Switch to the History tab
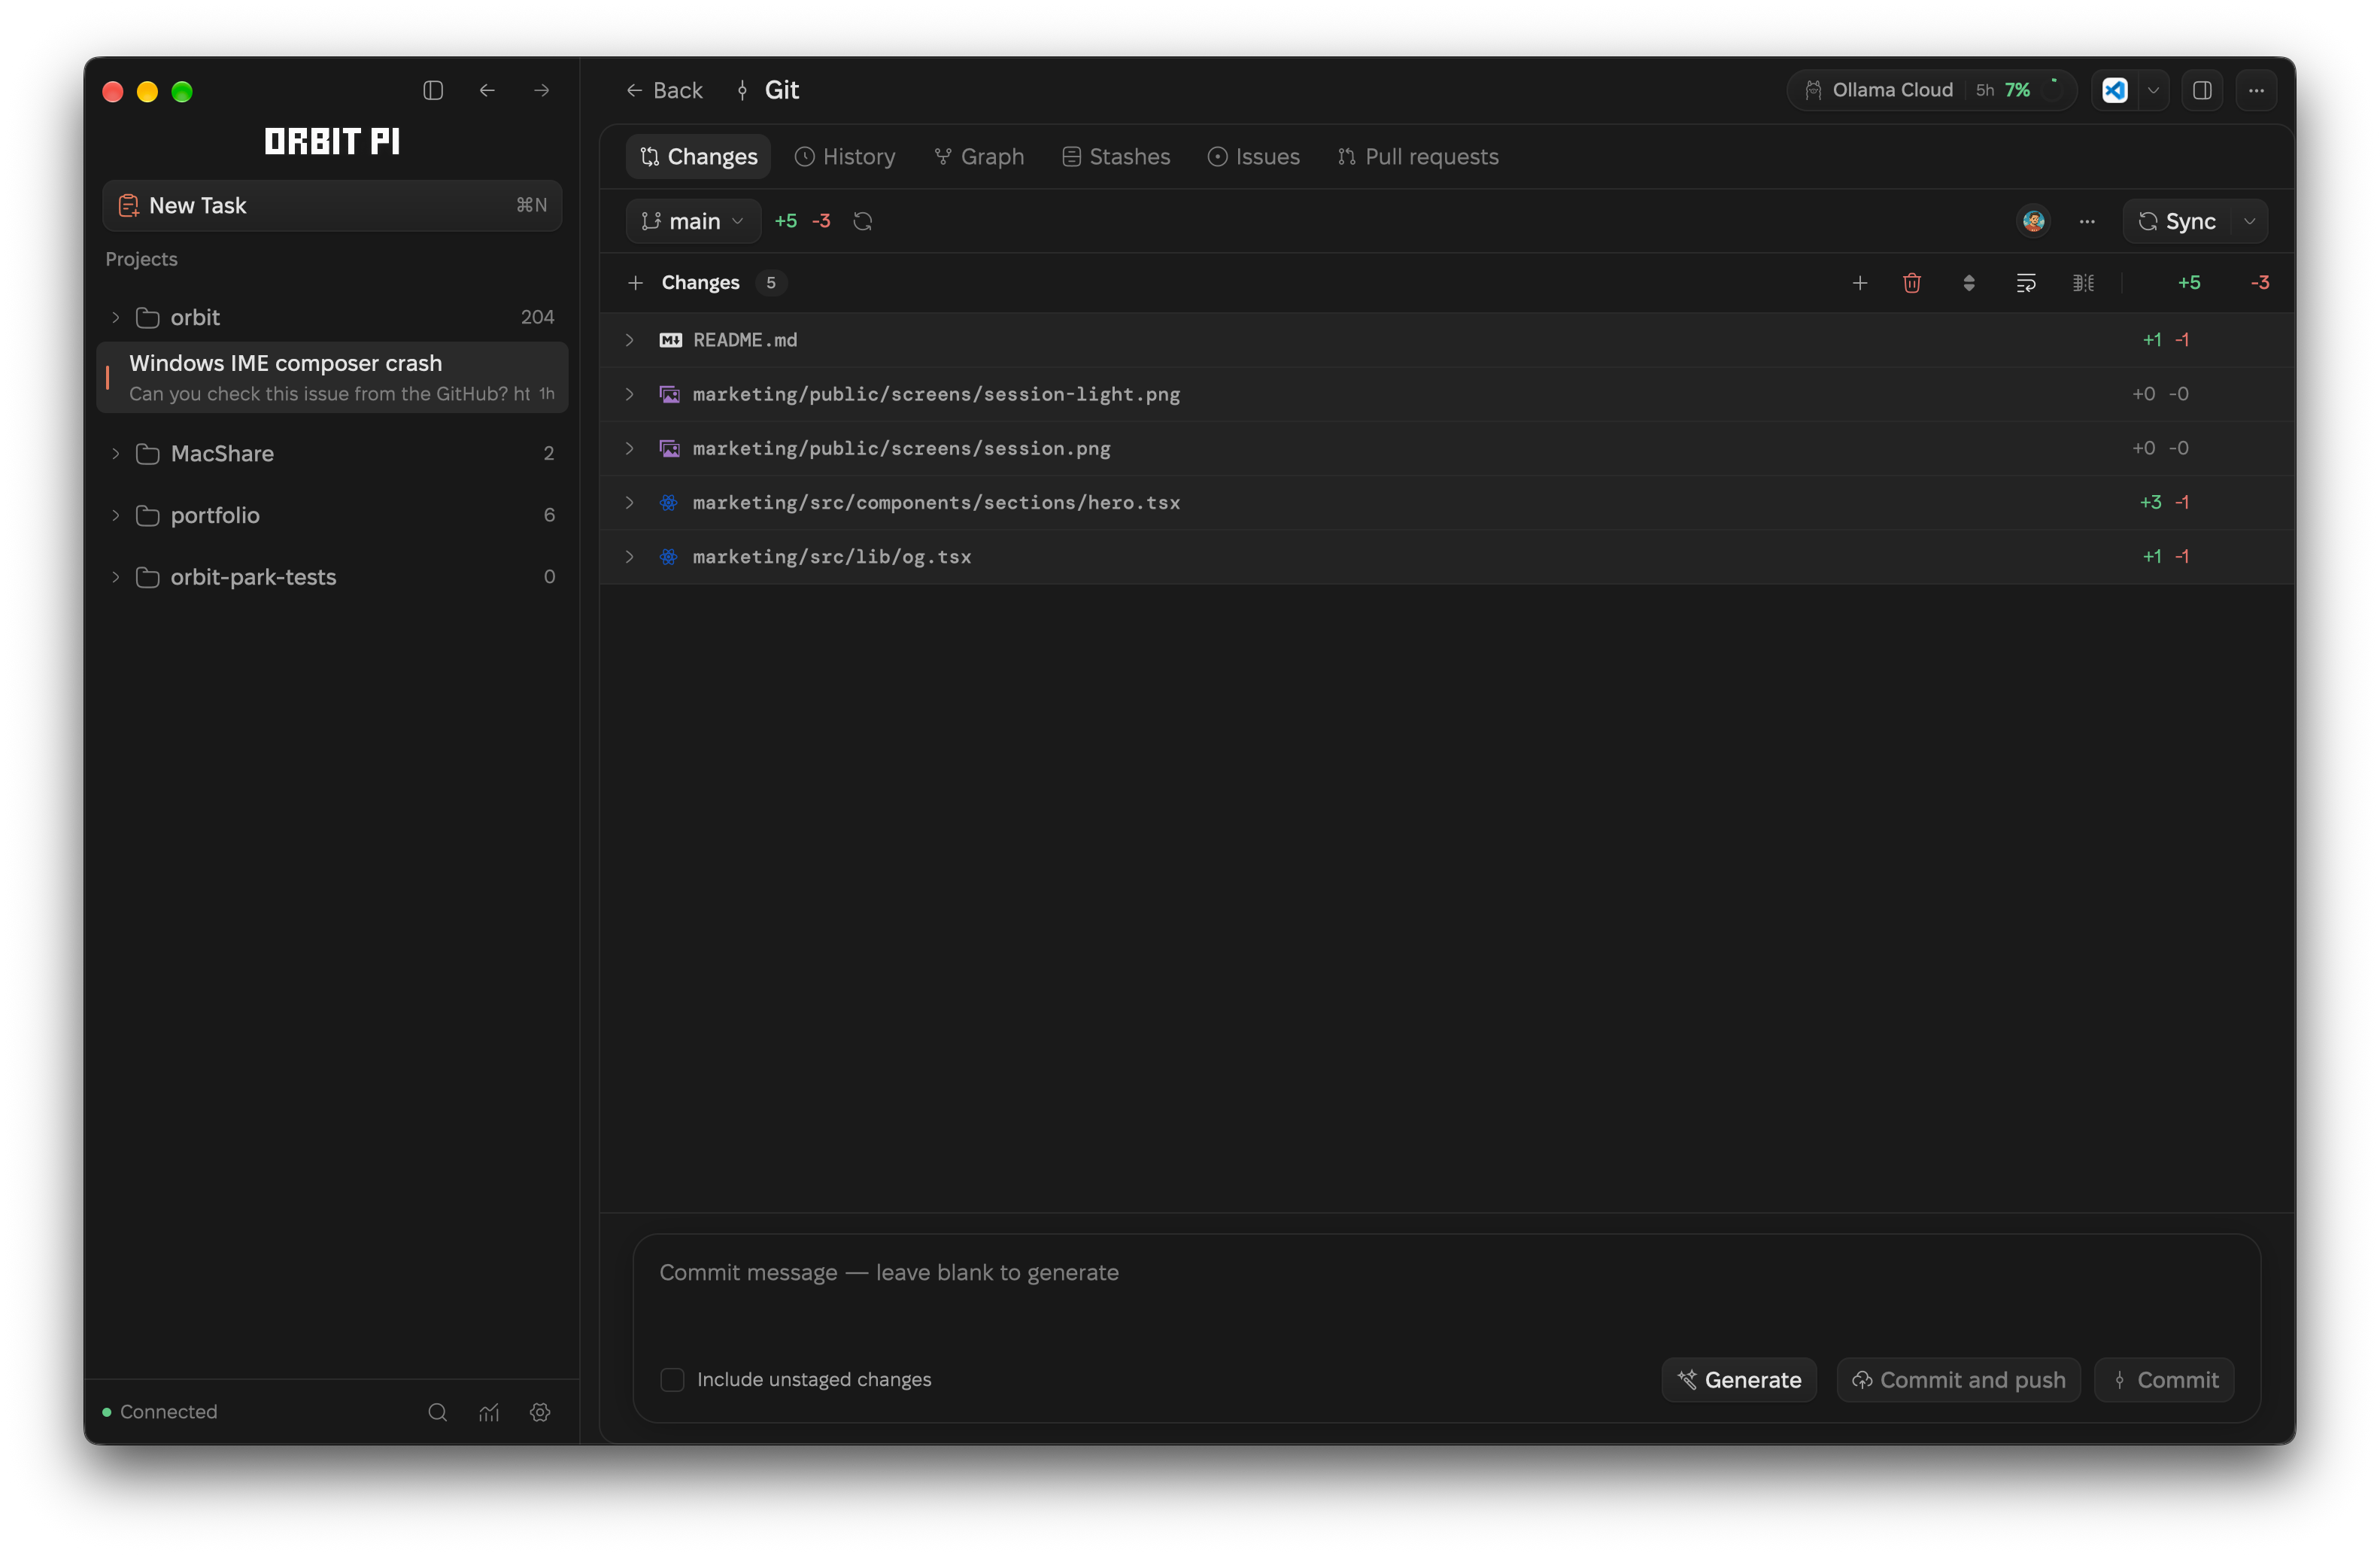2380x1556 pixels. 845,157
